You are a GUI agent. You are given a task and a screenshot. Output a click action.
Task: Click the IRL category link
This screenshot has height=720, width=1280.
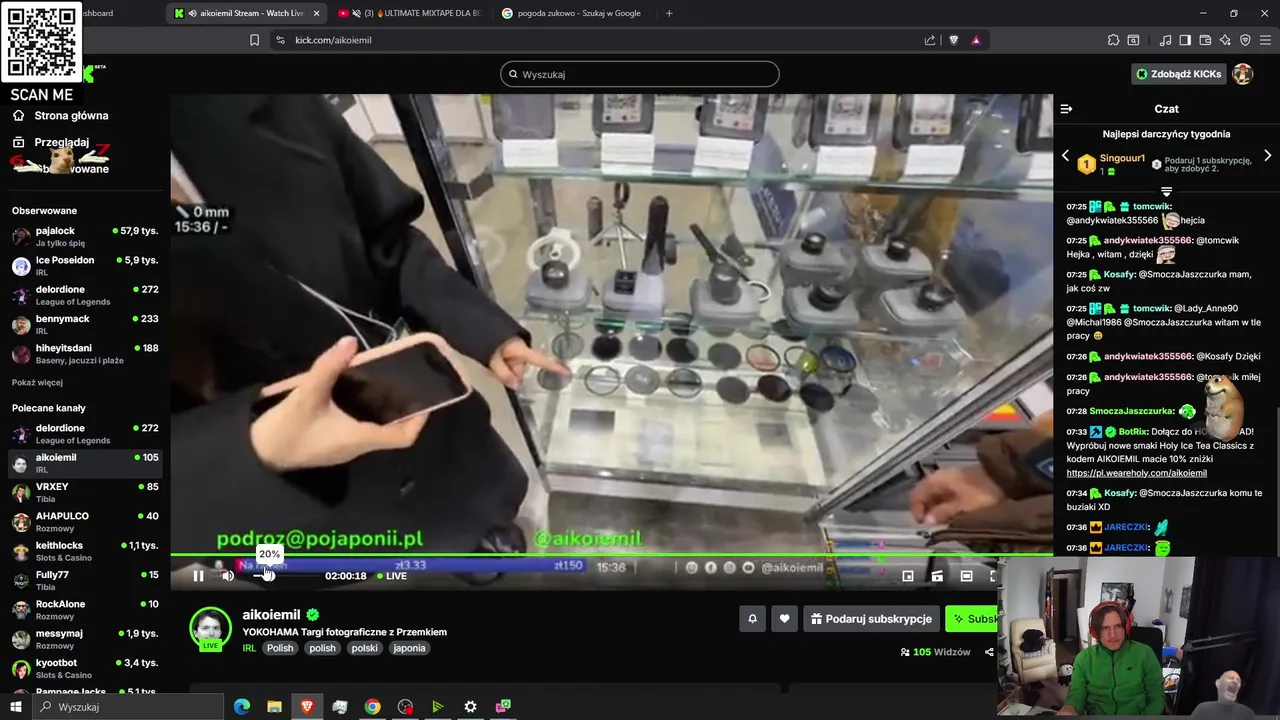pos(249,648)
